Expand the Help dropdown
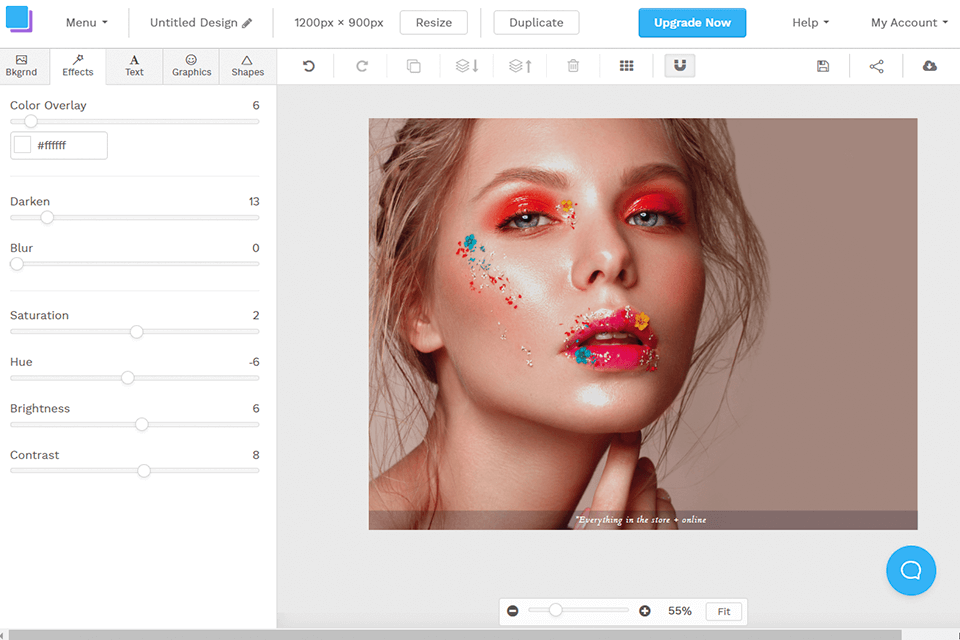960x640 pixels. pos(810,22)
